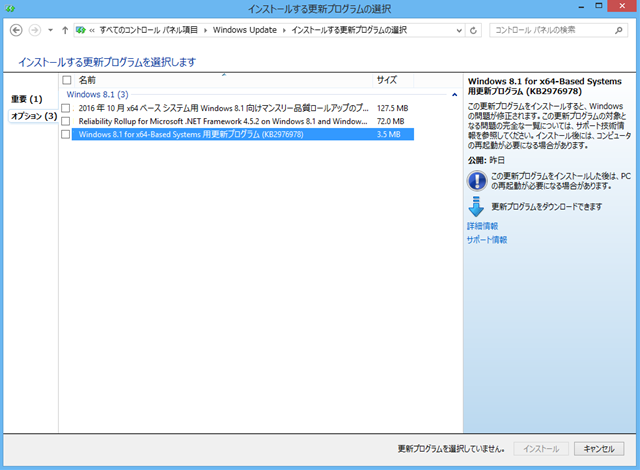
Task: Maximize the window
Action: coord(598,7)
